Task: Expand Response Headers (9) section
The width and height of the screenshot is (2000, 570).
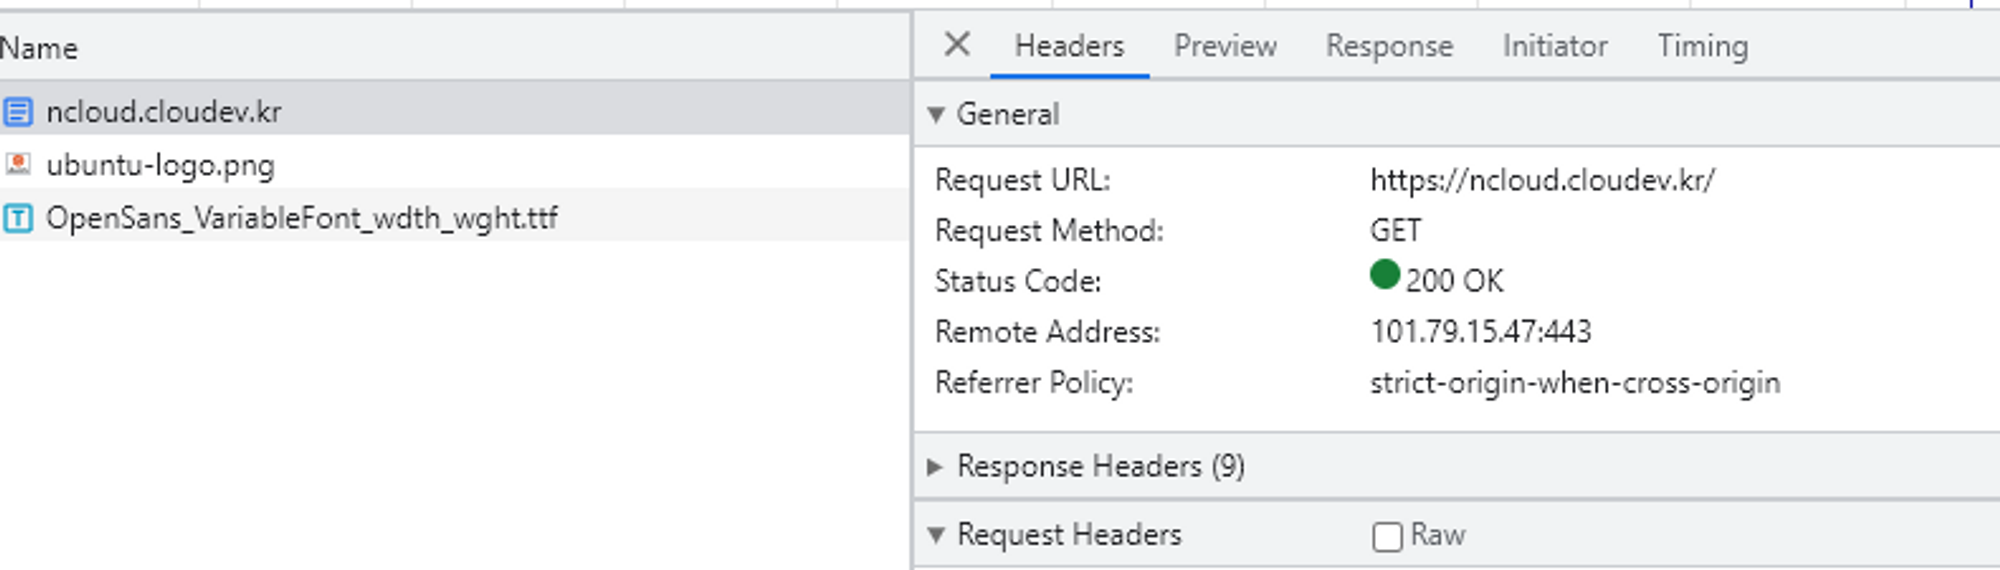Action: [935, 467]
